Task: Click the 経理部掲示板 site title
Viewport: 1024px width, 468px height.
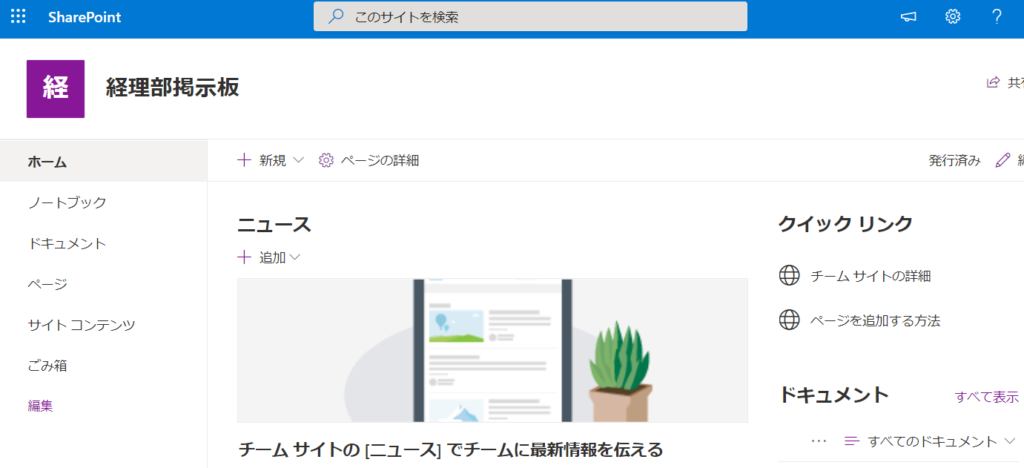Action: (172, 87)
